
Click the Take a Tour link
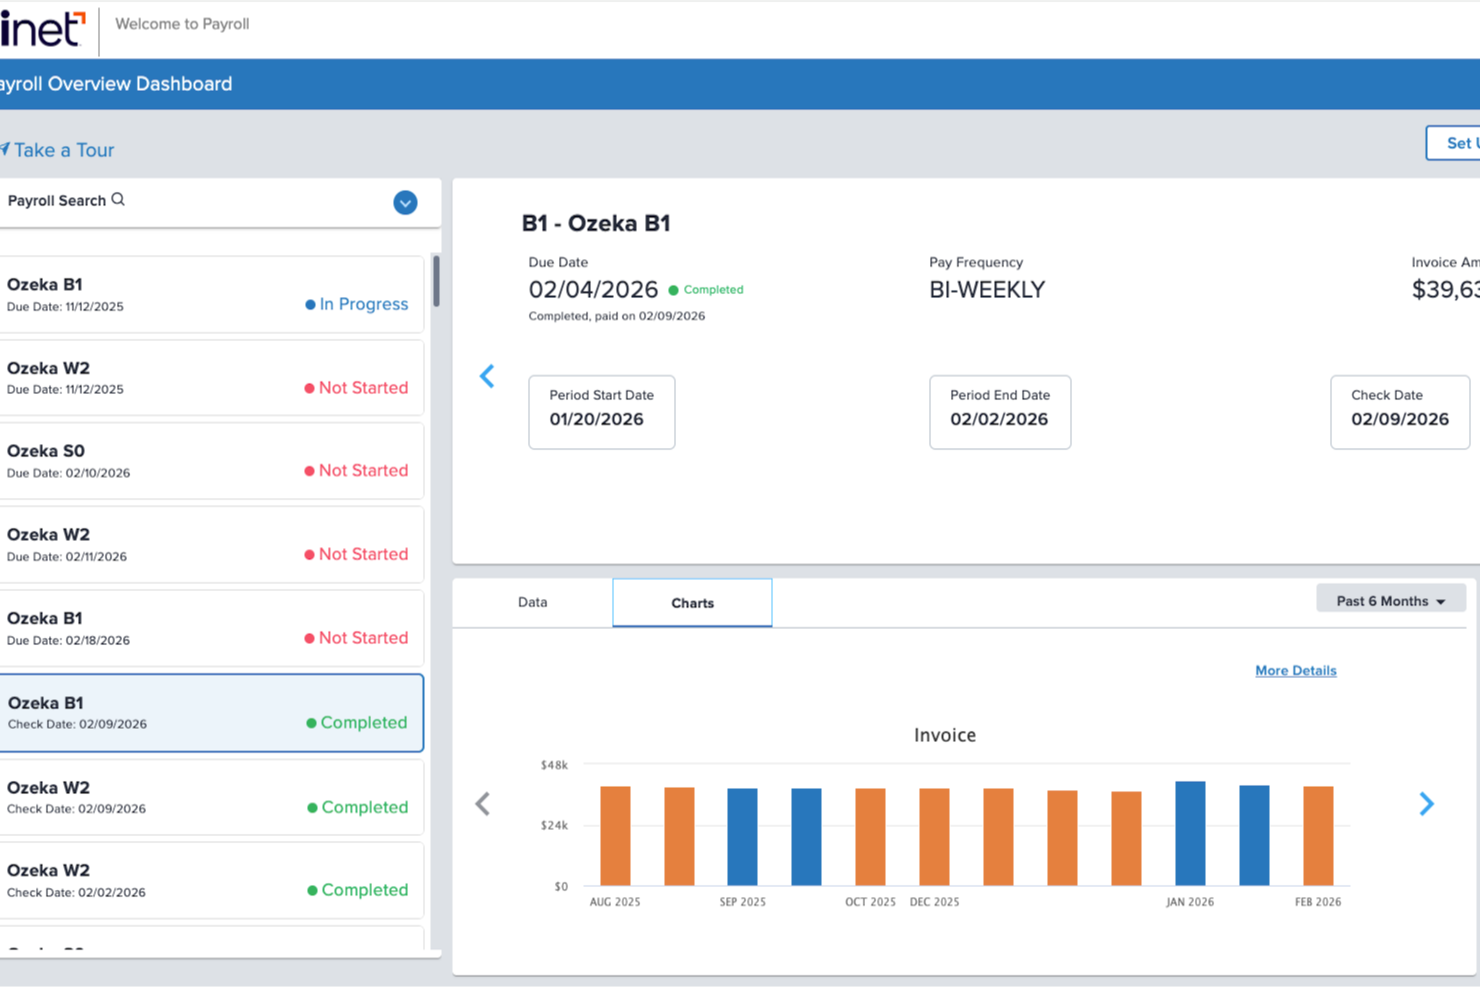tap(66, 149)
